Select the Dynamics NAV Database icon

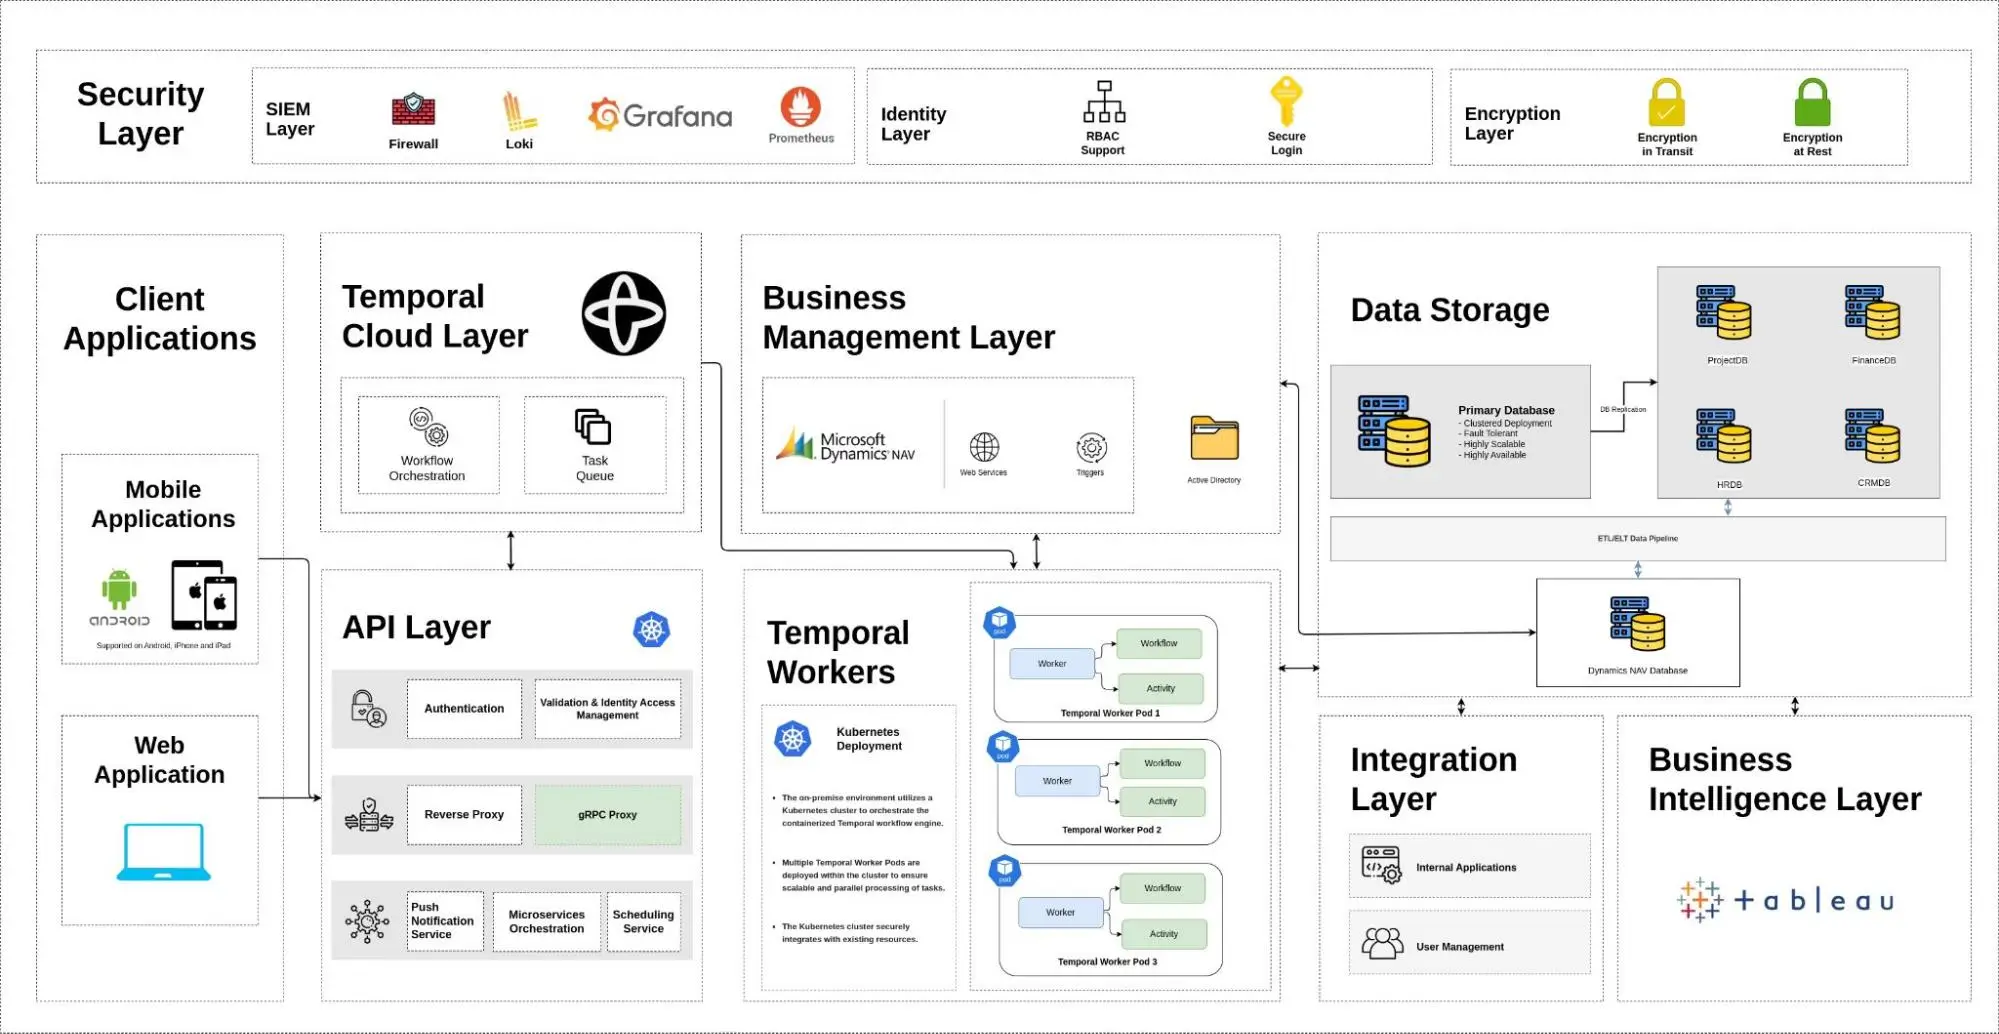[1637, 624]
